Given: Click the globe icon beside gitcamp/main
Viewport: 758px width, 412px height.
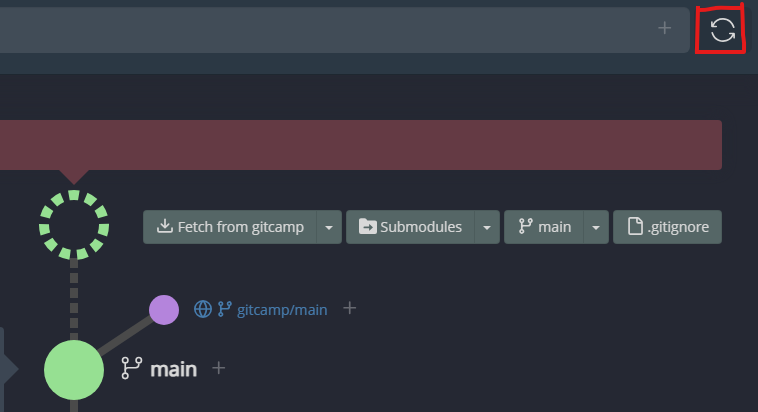Looking at the screenshot, I should [x=203, y=309].
